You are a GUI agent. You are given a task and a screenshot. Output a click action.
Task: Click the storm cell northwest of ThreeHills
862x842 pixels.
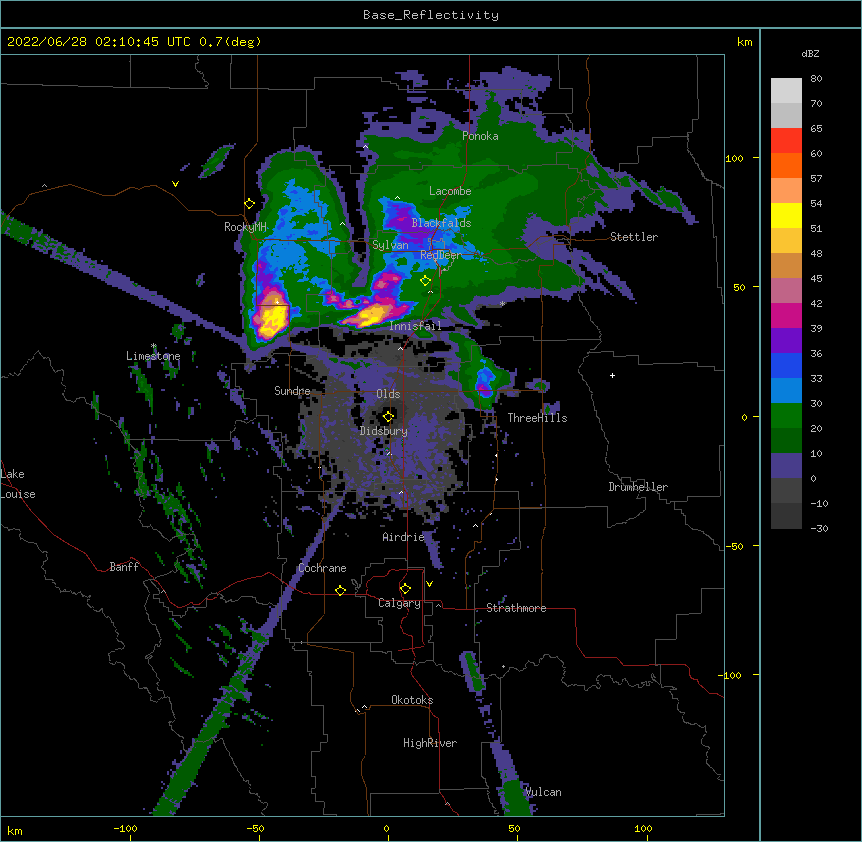point(484,382)
